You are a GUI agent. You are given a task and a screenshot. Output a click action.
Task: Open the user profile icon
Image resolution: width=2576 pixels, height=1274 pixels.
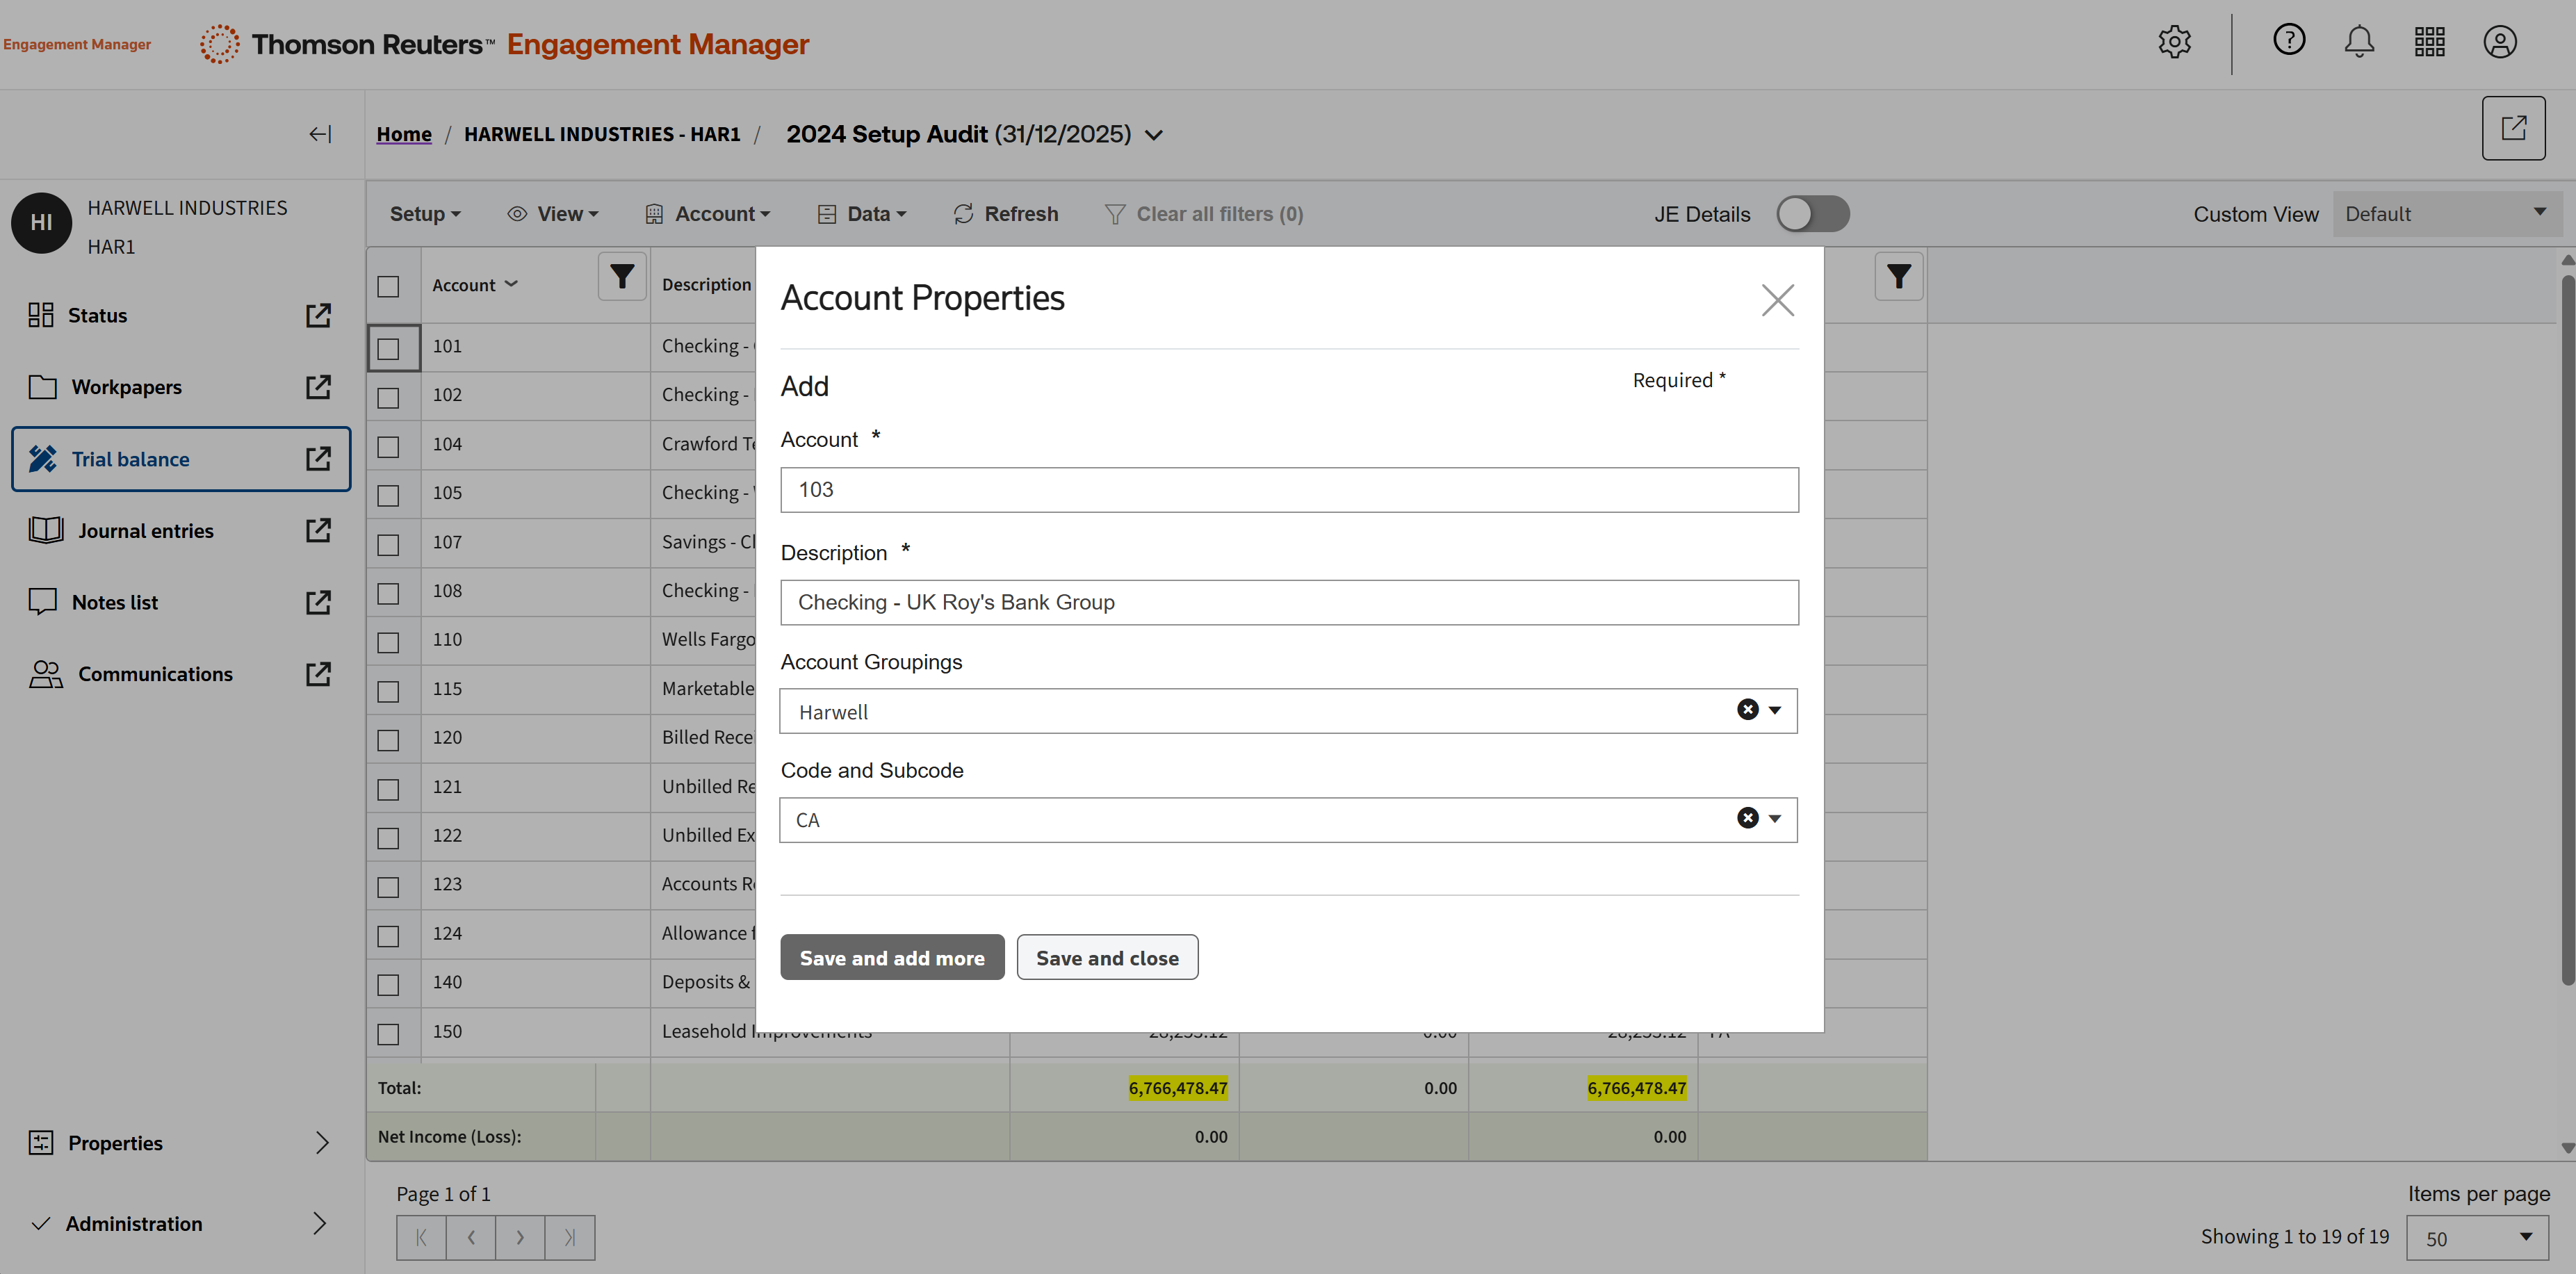point(2499,42)
